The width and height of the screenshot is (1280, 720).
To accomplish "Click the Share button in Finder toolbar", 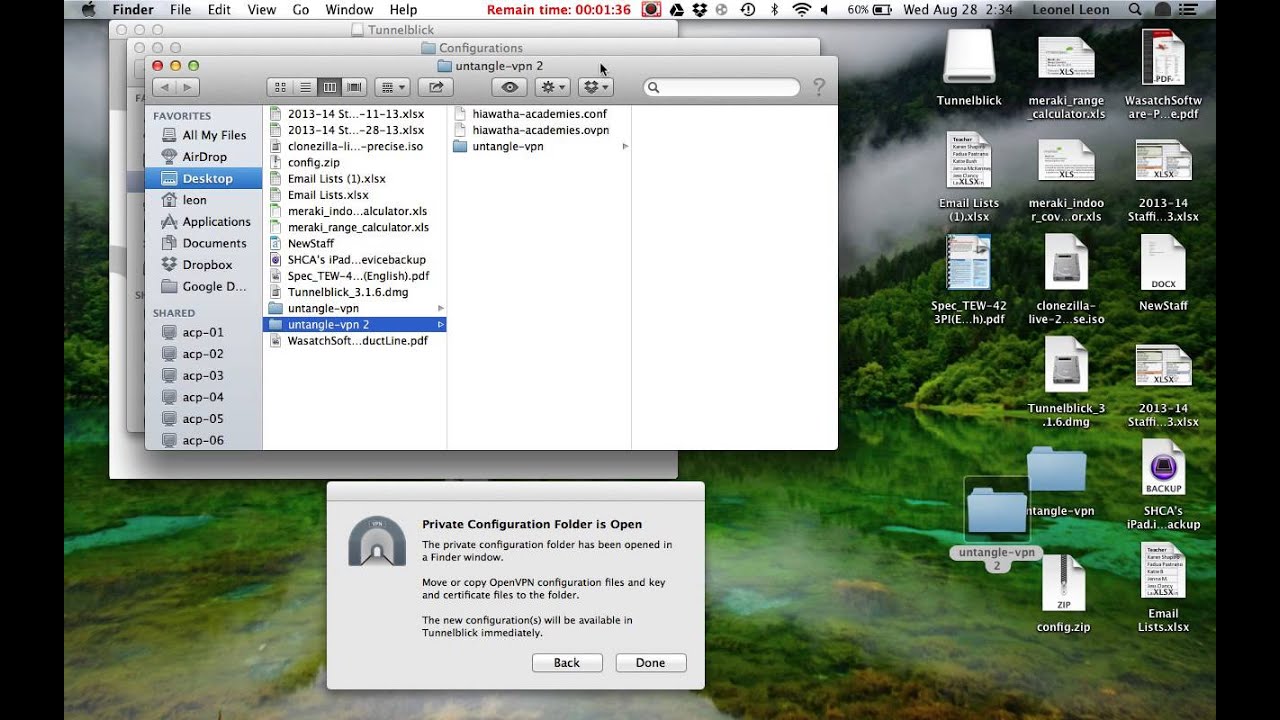I will (436, 88).
